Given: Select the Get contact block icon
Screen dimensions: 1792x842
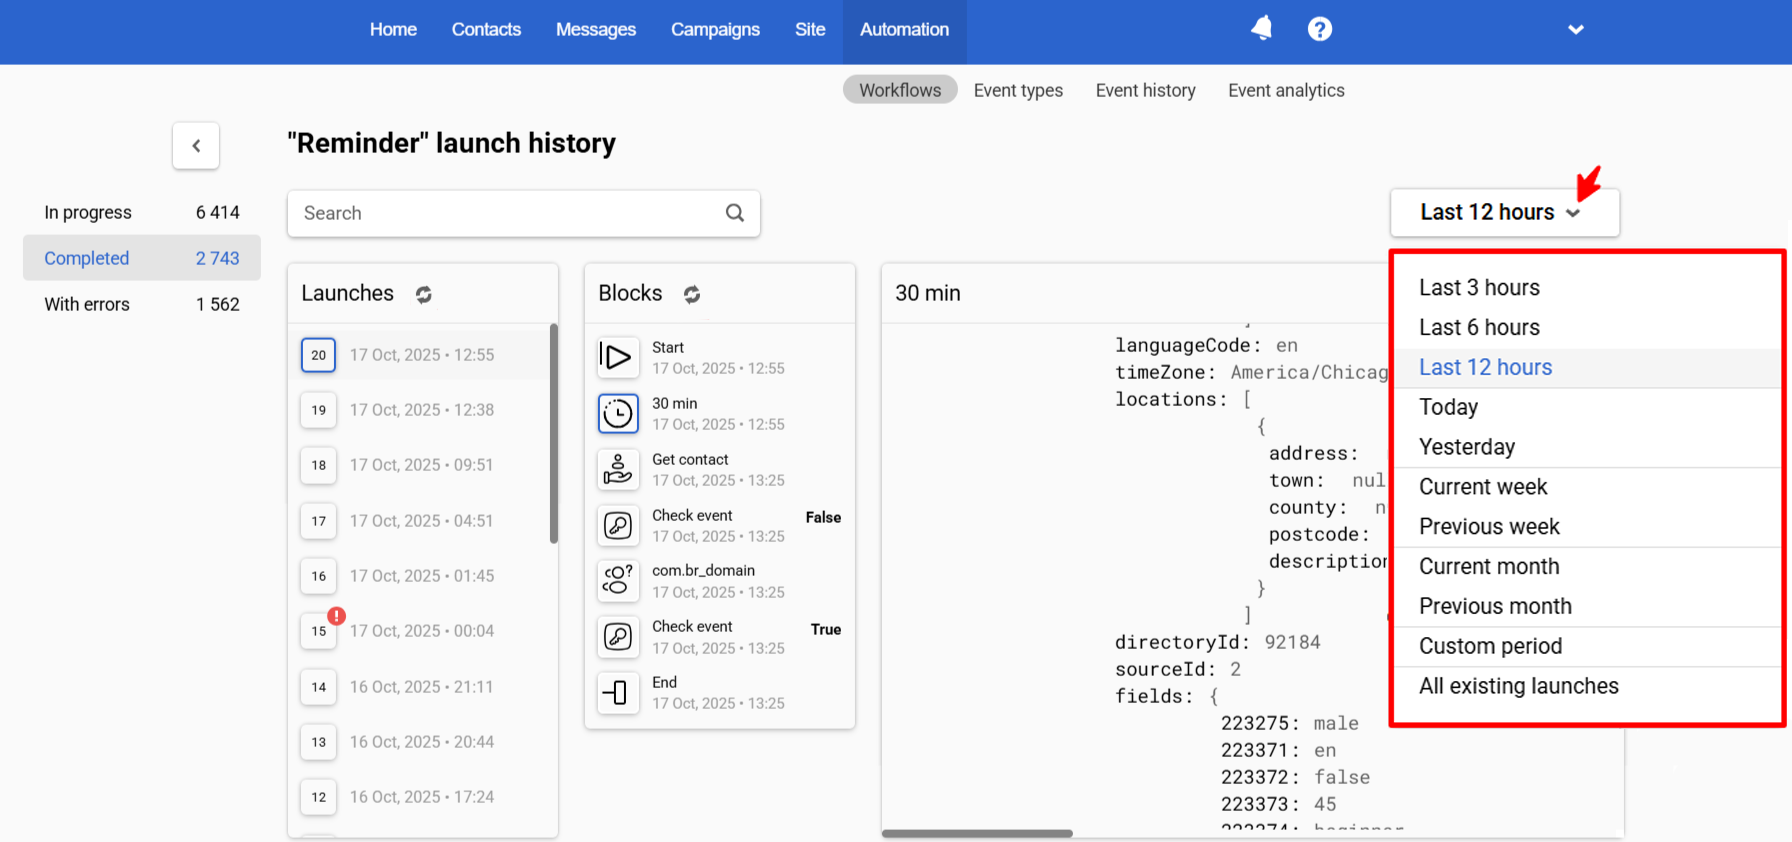Looking at the screenshot, I should (x=618, y=469).
